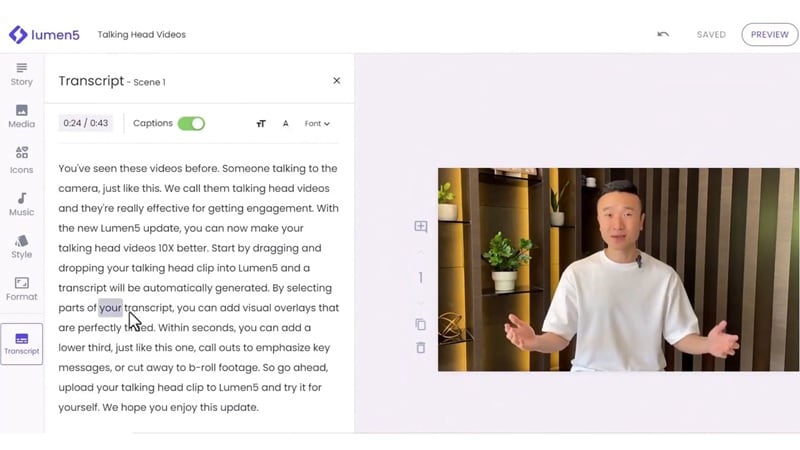Click "10X" in the transcript
Viewport: 800px width, 450px height.
point(166,248)
